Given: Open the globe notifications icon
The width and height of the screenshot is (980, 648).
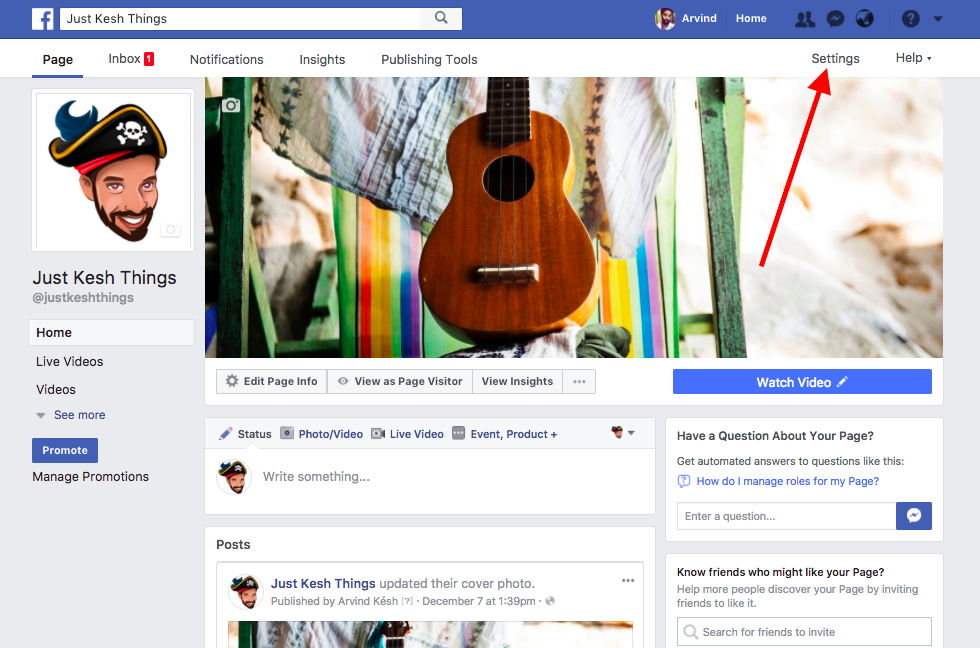Looking at the screenshot, I should (865, 18).
